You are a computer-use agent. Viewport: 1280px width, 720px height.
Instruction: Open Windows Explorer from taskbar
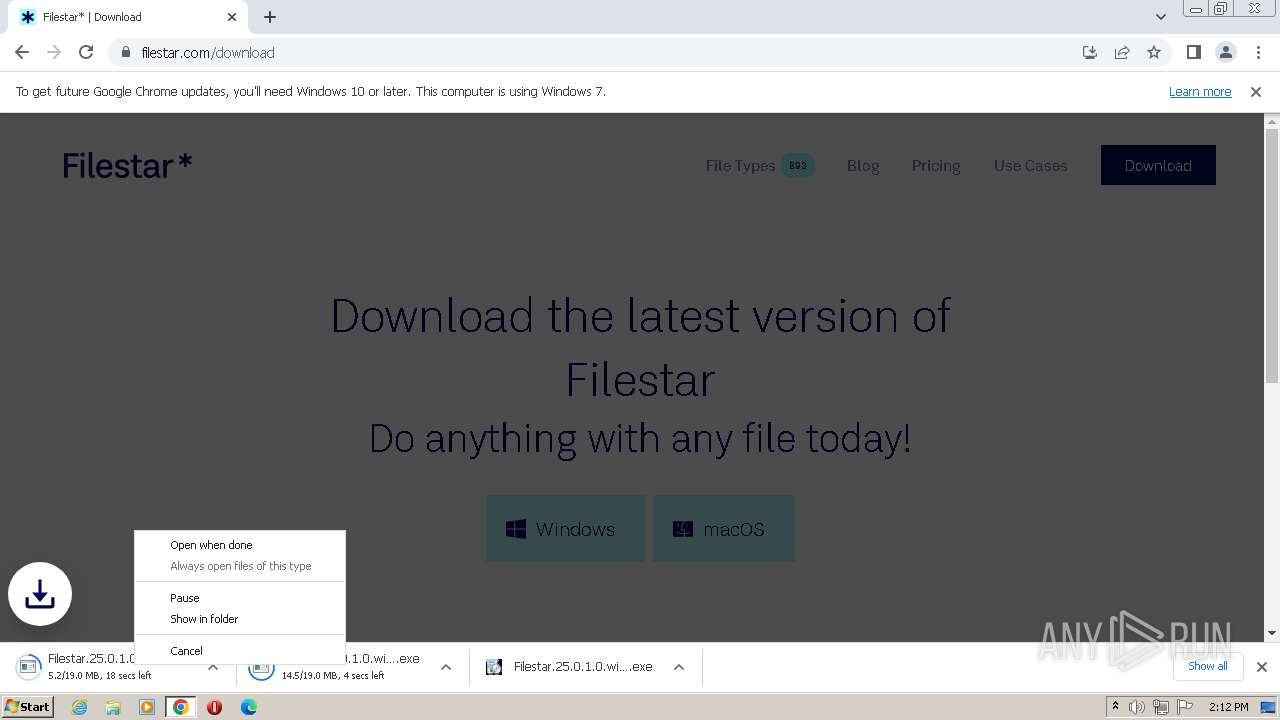tap(113, 707)
